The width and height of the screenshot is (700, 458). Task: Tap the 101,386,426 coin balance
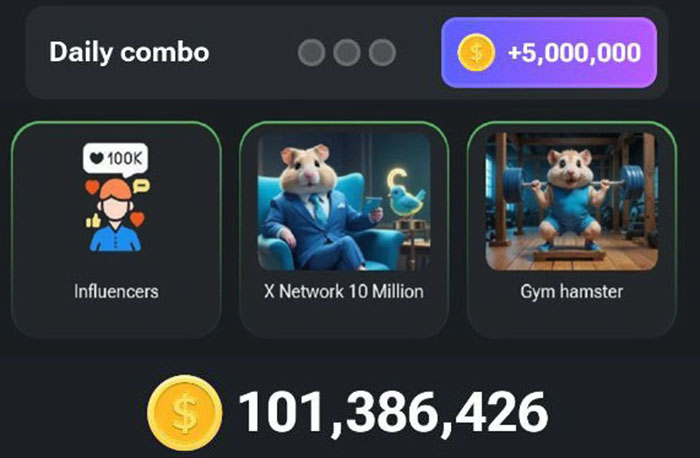click(393, 412)
